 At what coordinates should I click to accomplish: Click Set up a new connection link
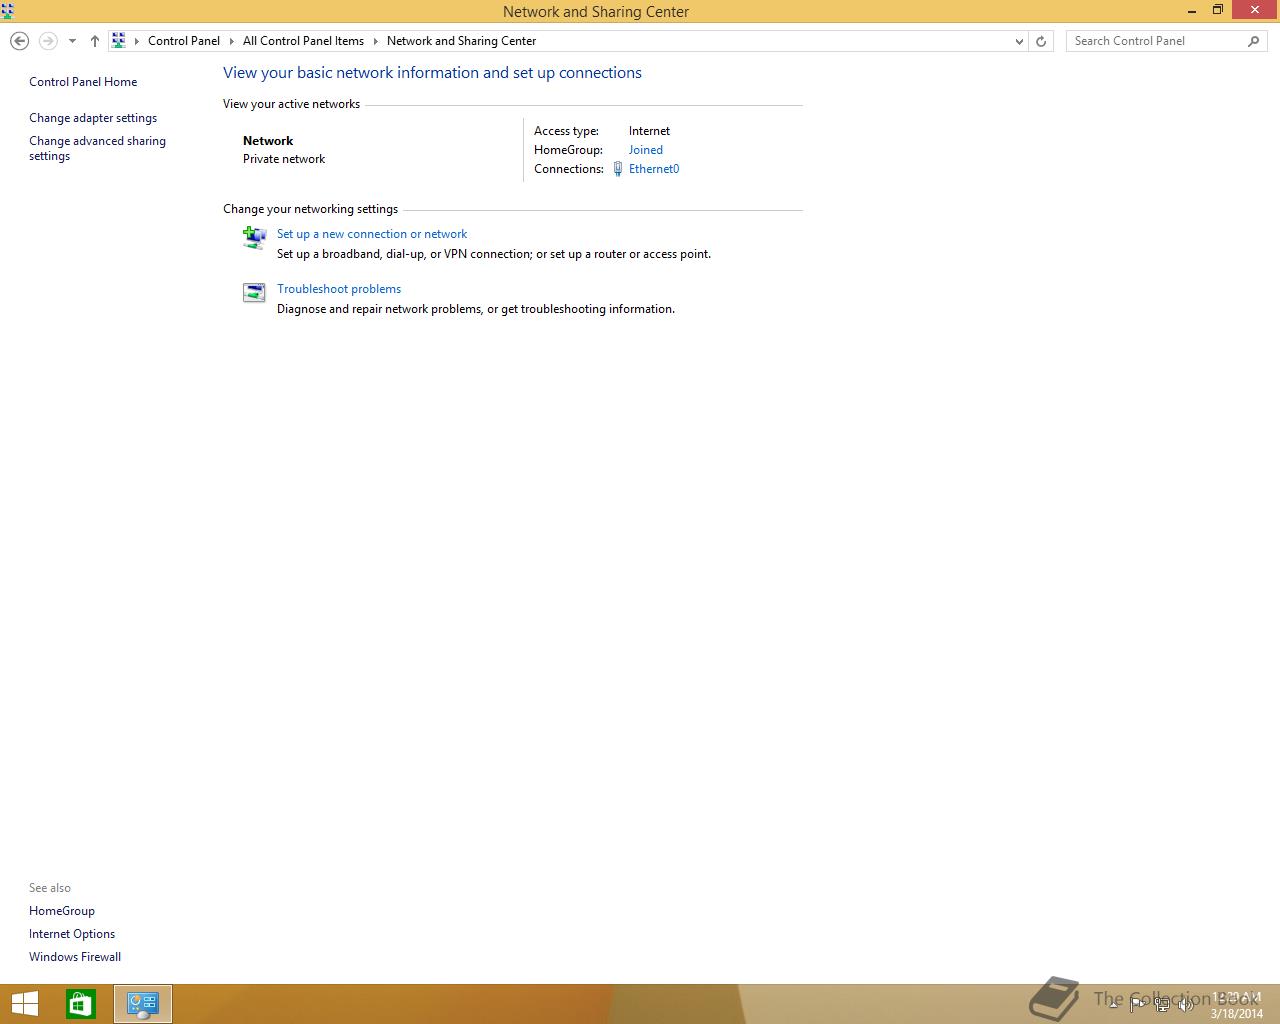[372, 234]
